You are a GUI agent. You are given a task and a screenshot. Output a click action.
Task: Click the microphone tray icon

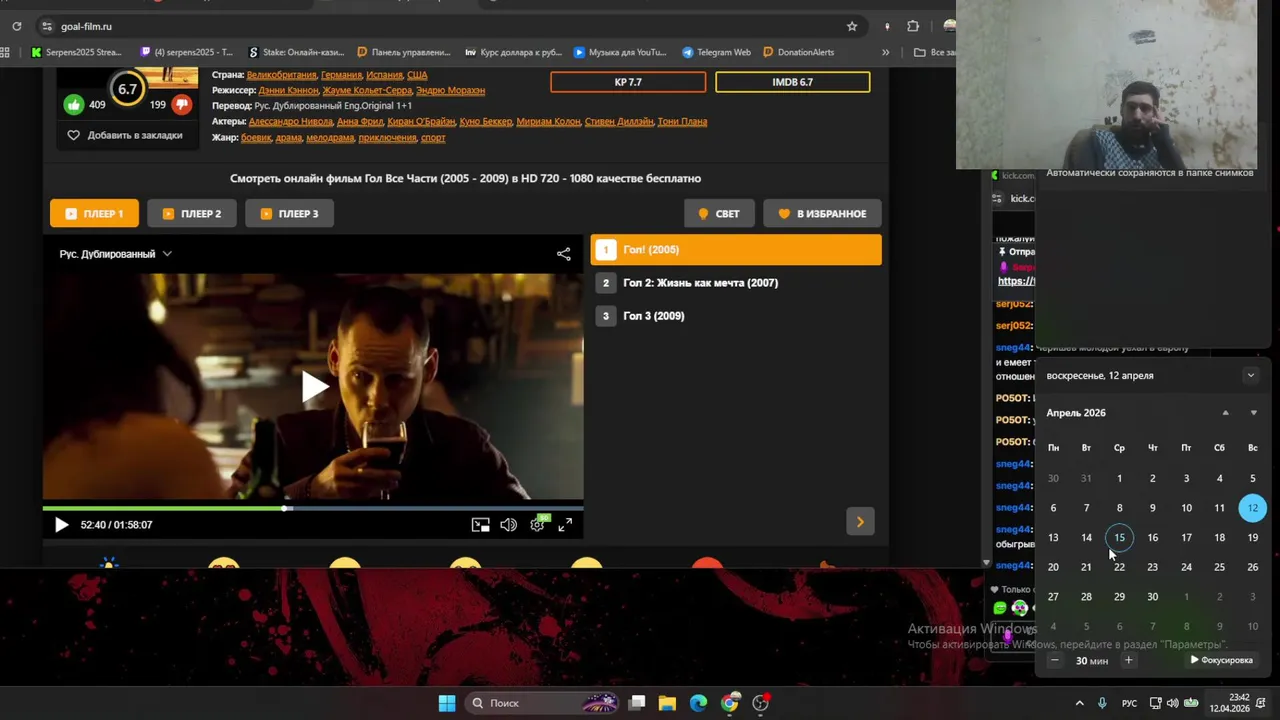tap(1102, 703)
